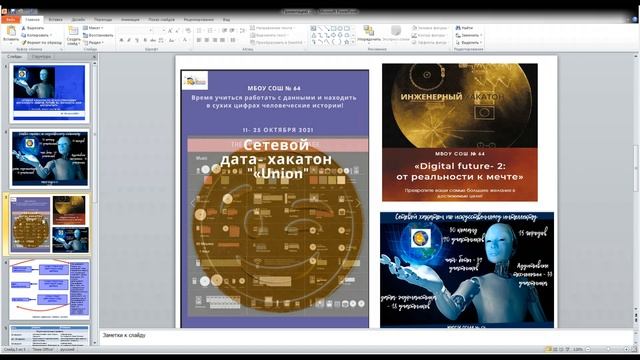This screenshot has width=640, height=360.
Task: Click the Increase List Level icon
Action: point(232,31)
